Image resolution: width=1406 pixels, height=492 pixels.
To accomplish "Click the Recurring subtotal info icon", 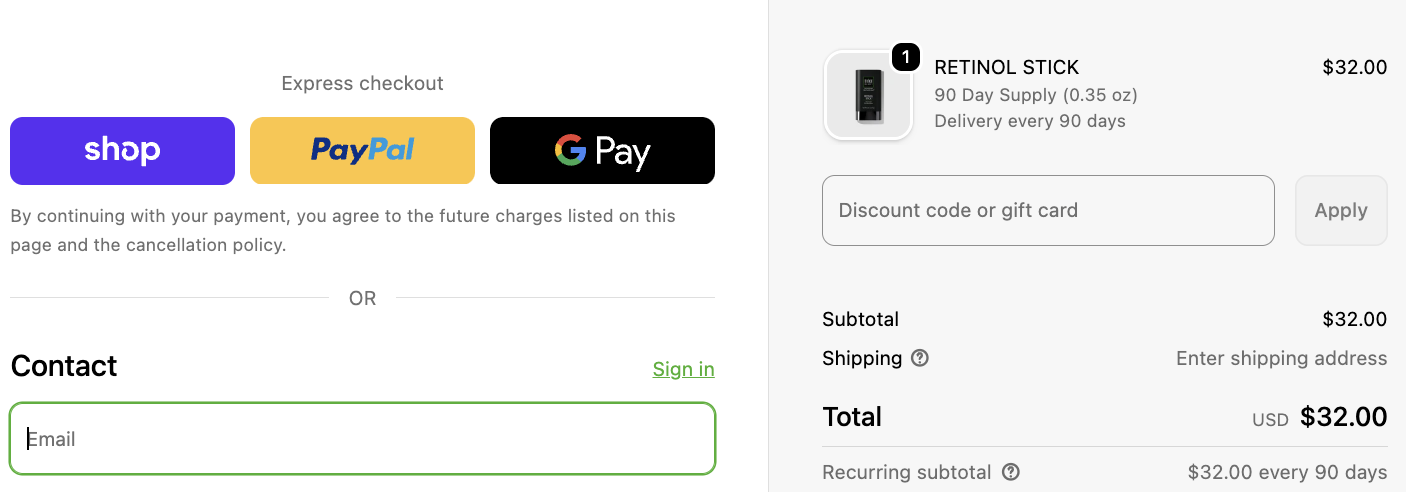I will point(1011,472).
